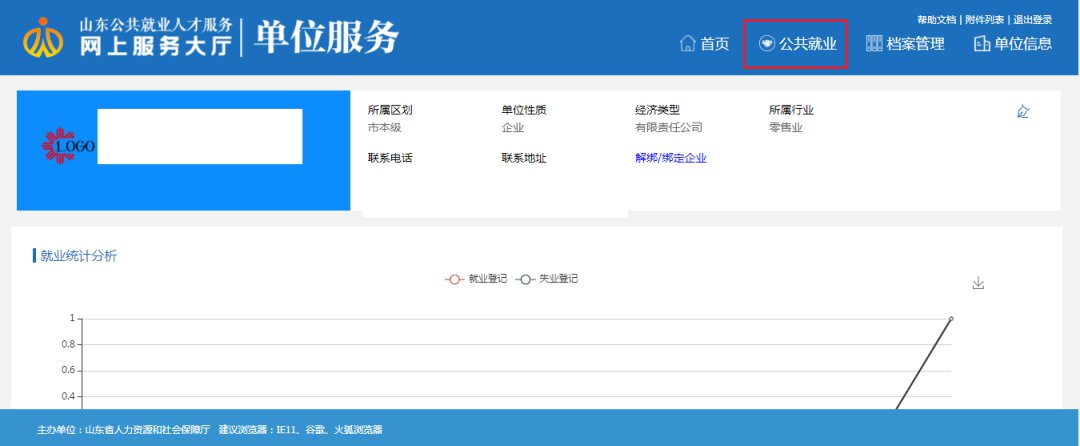Click the chart data point at value 1

[x=950, y=319]
